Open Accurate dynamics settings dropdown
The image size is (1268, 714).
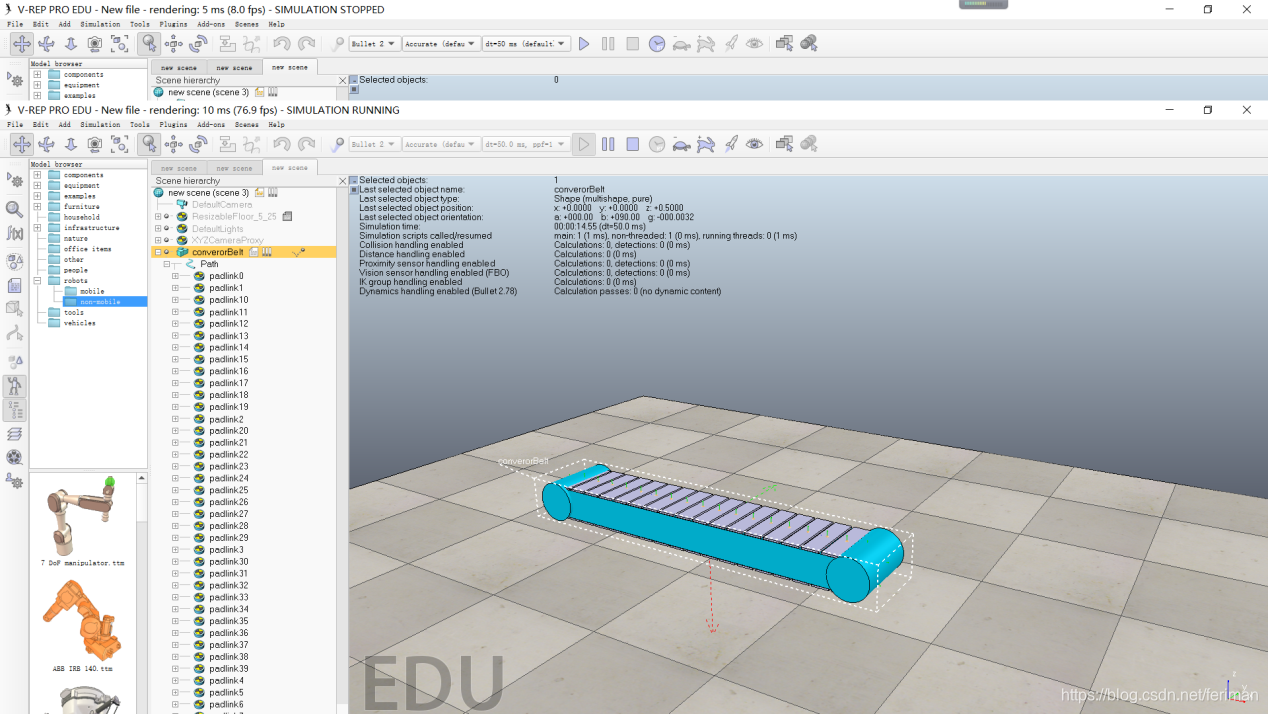441,144
